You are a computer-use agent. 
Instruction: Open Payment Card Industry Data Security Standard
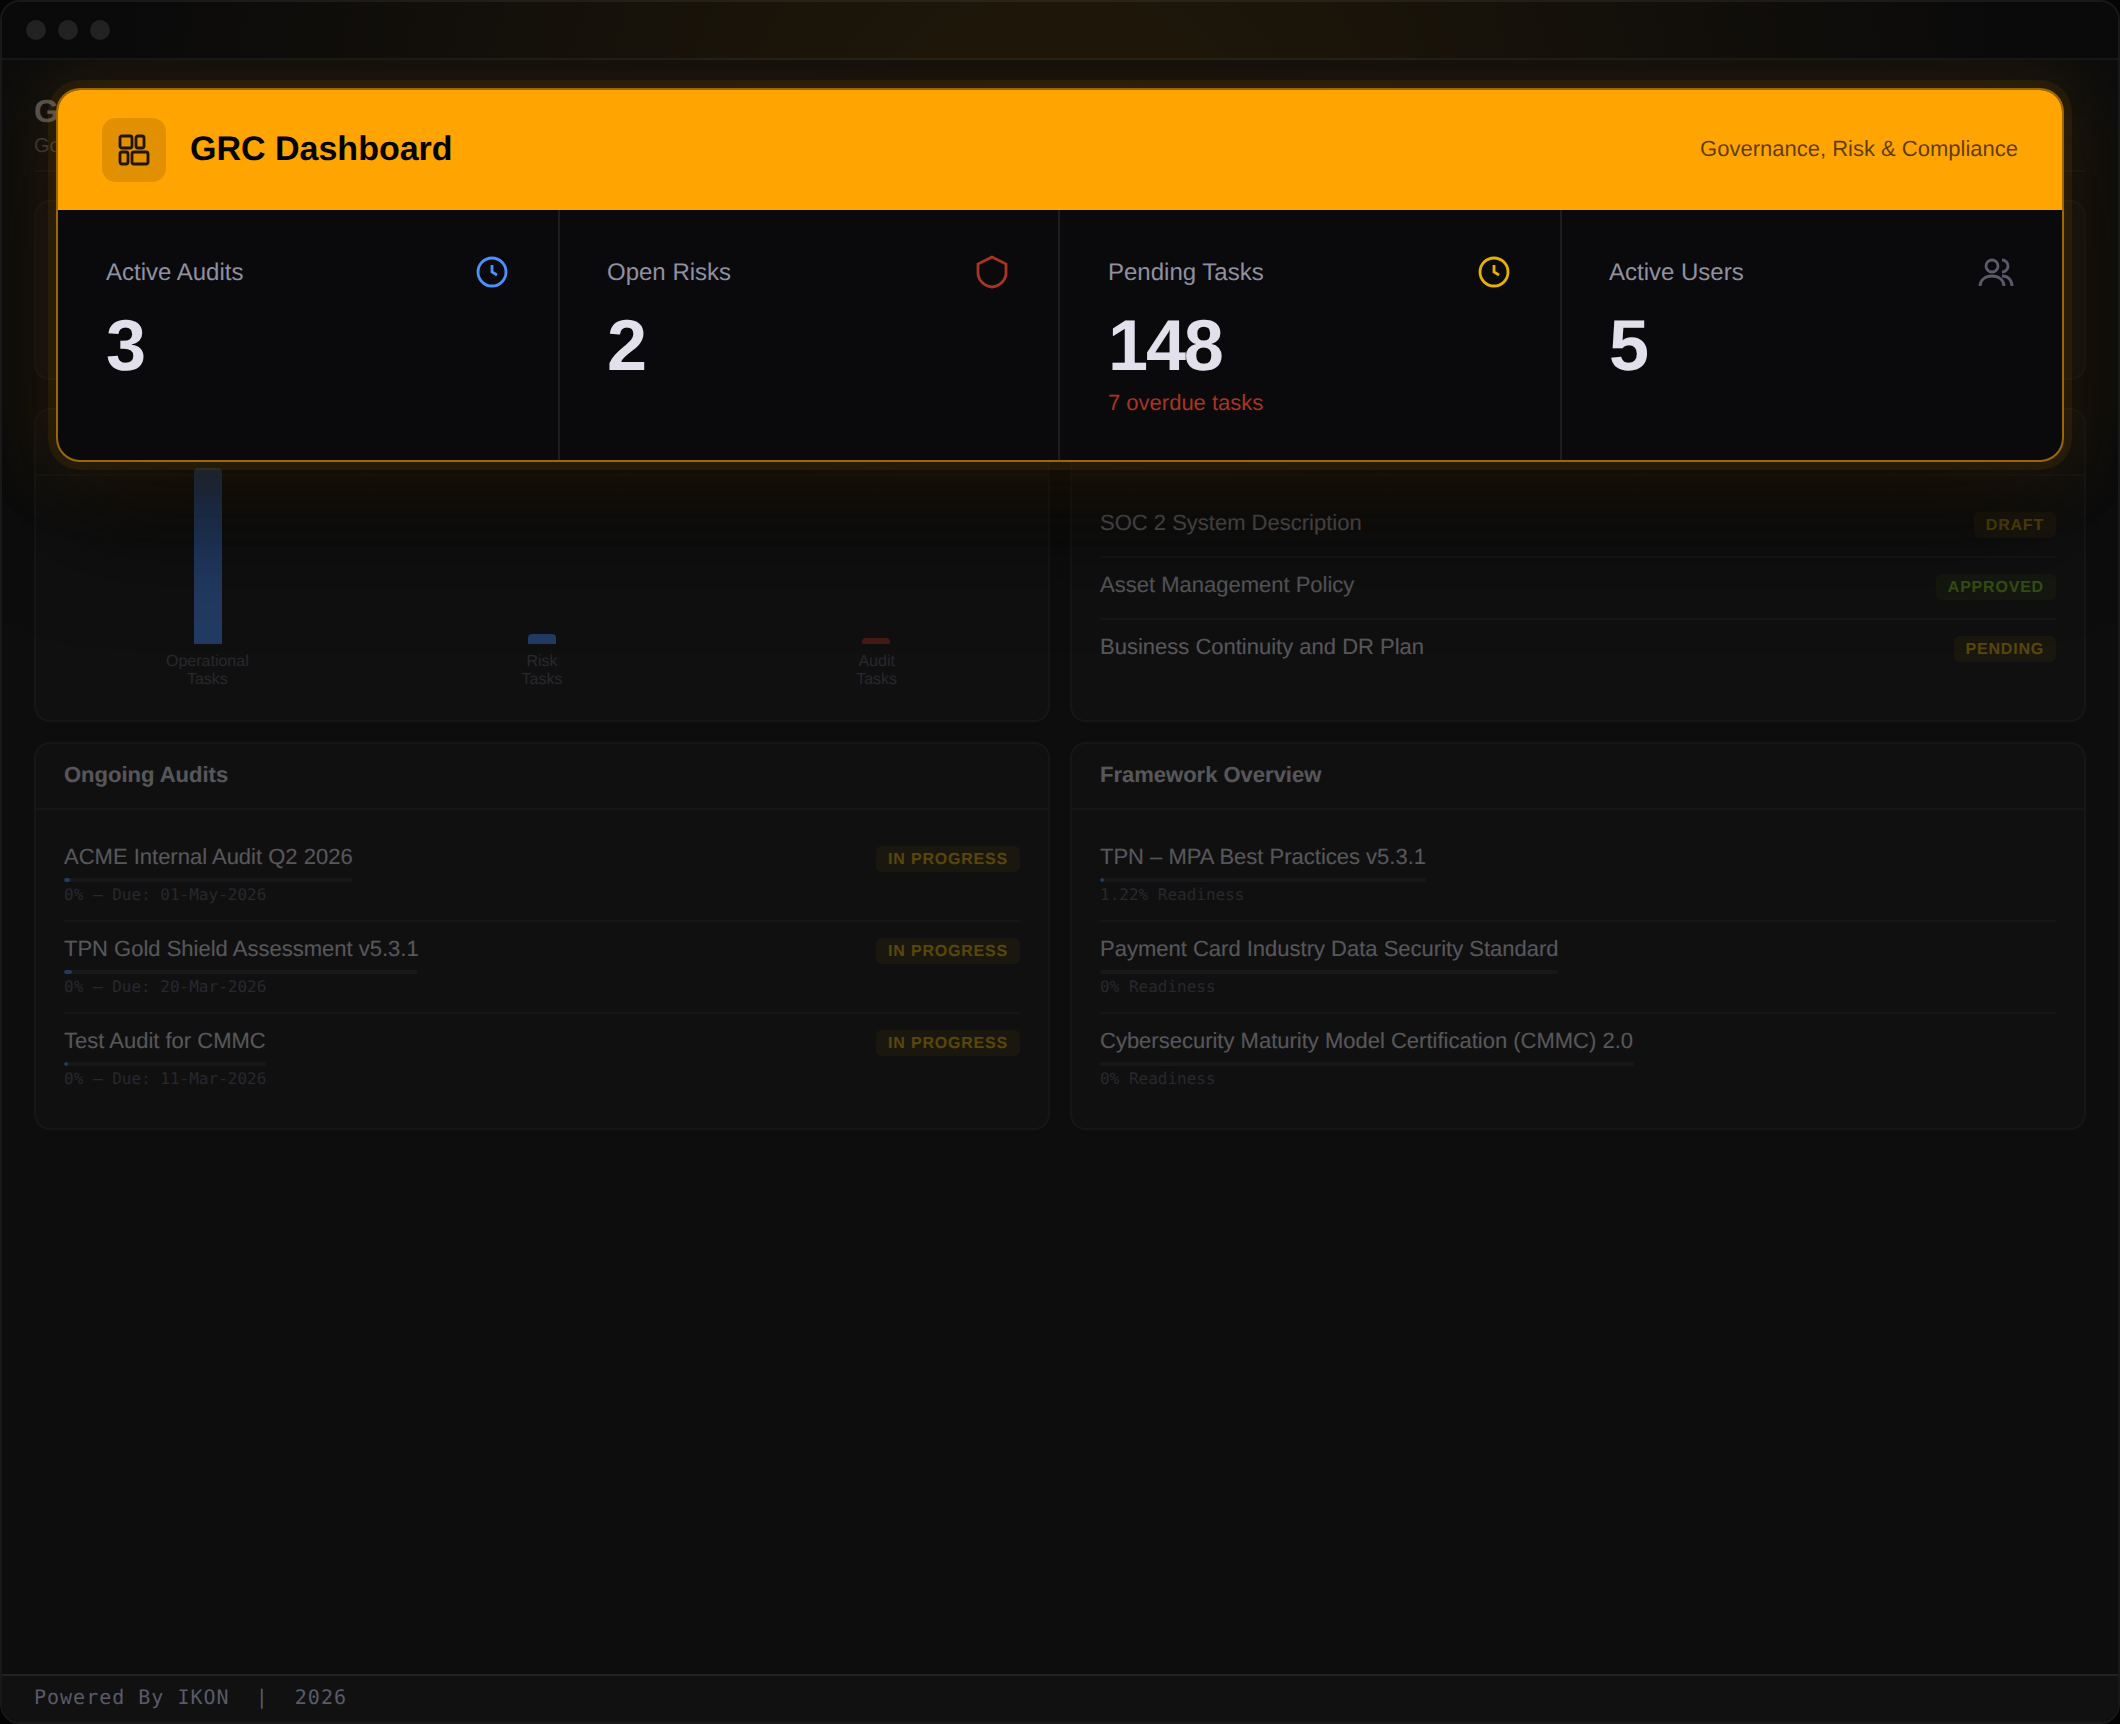(1329, 949)
